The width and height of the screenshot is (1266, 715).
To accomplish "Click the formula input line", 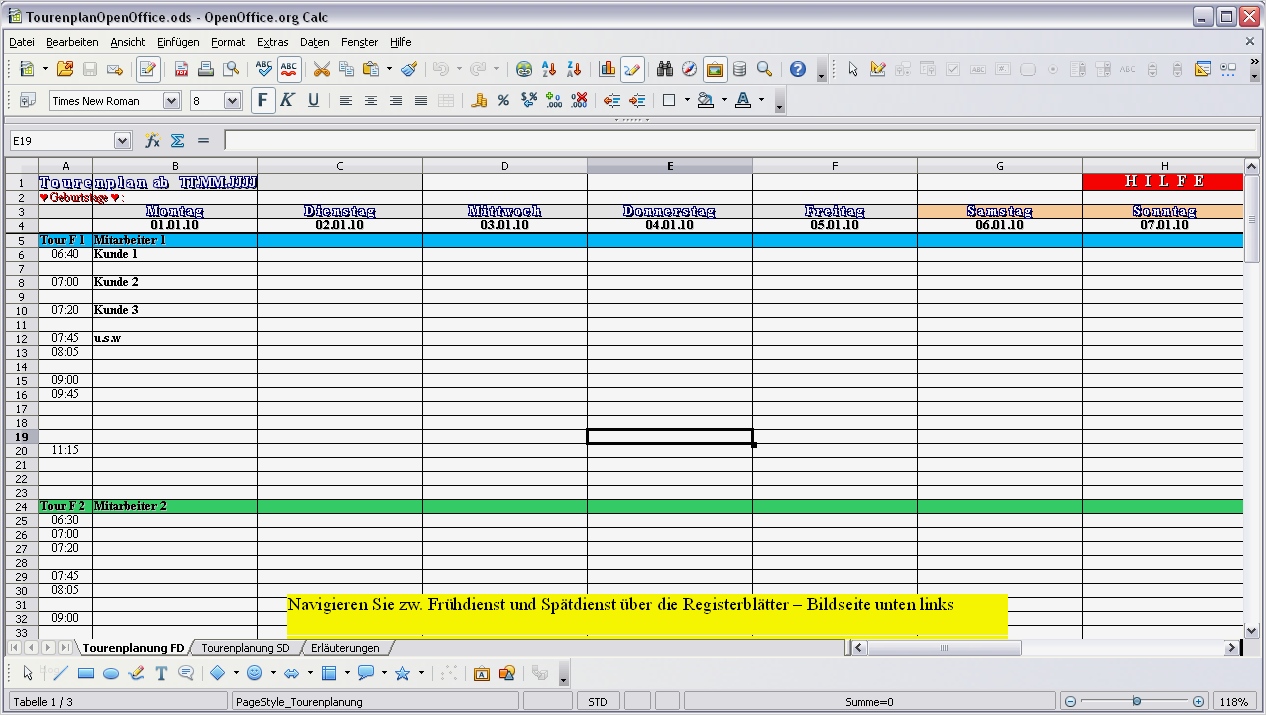I will [740, 141].
